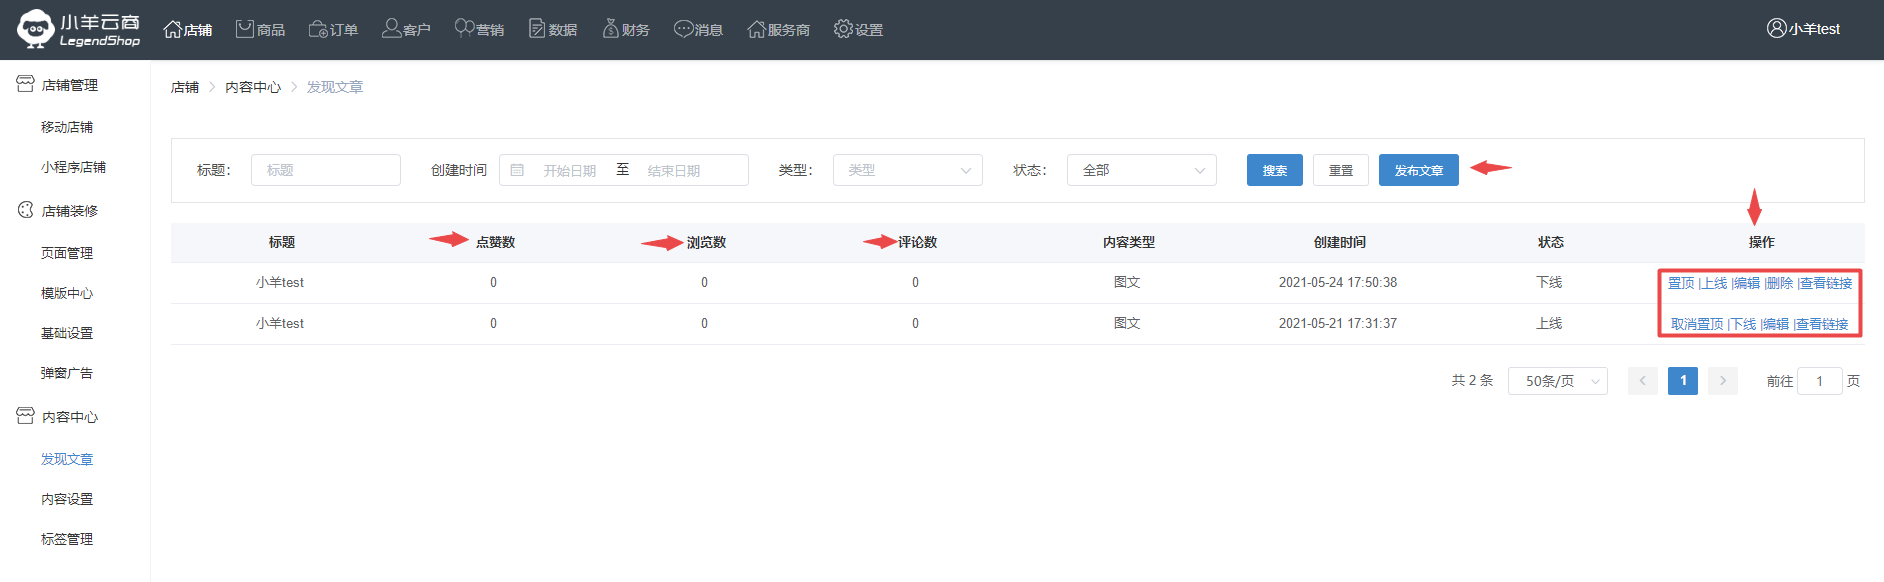Image resolution: width=1884 pixels, height=582 pixels.
Task: Expand the 类型 type dropdown
Action: pyautogui.click(x=907, y=170)
